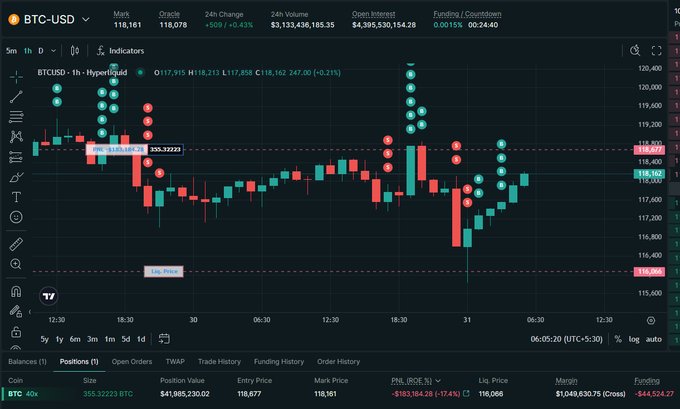This screenshot has height=409, width=680.
Task: Set chart range to 1d
Action: click(141, 339)
